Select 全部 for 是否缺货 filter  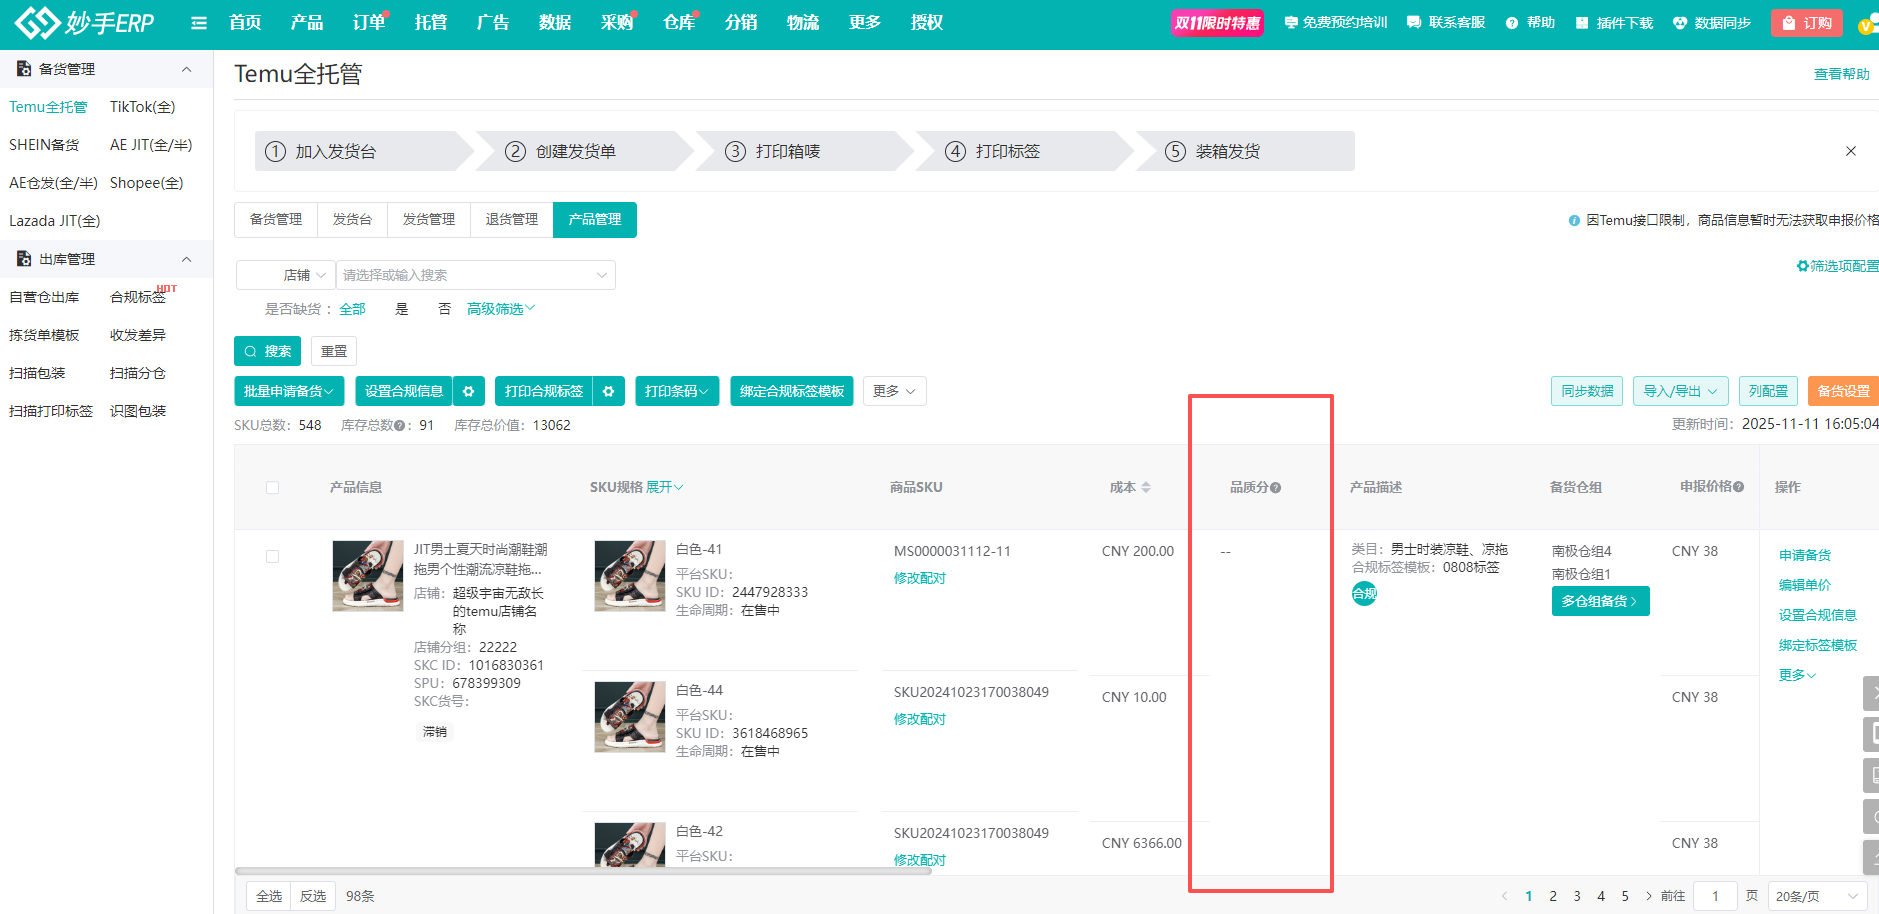click(x=352, y=309)
